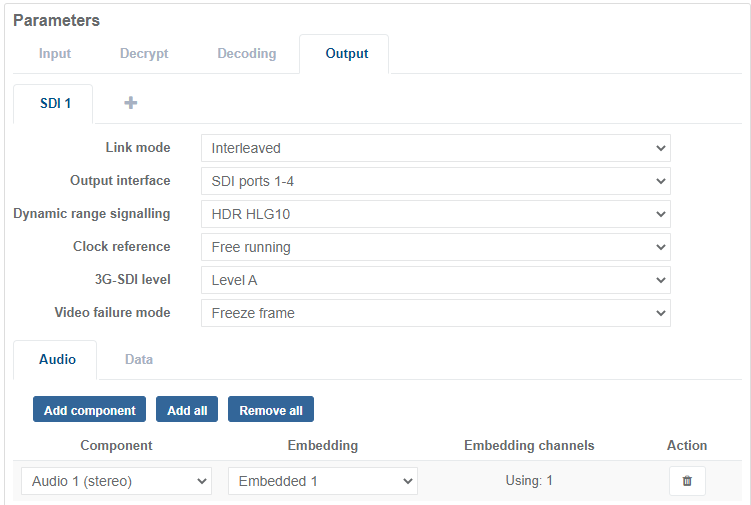Change the Clock reference selection
This screenshot has width=751, height=505.
click(435, 247)
